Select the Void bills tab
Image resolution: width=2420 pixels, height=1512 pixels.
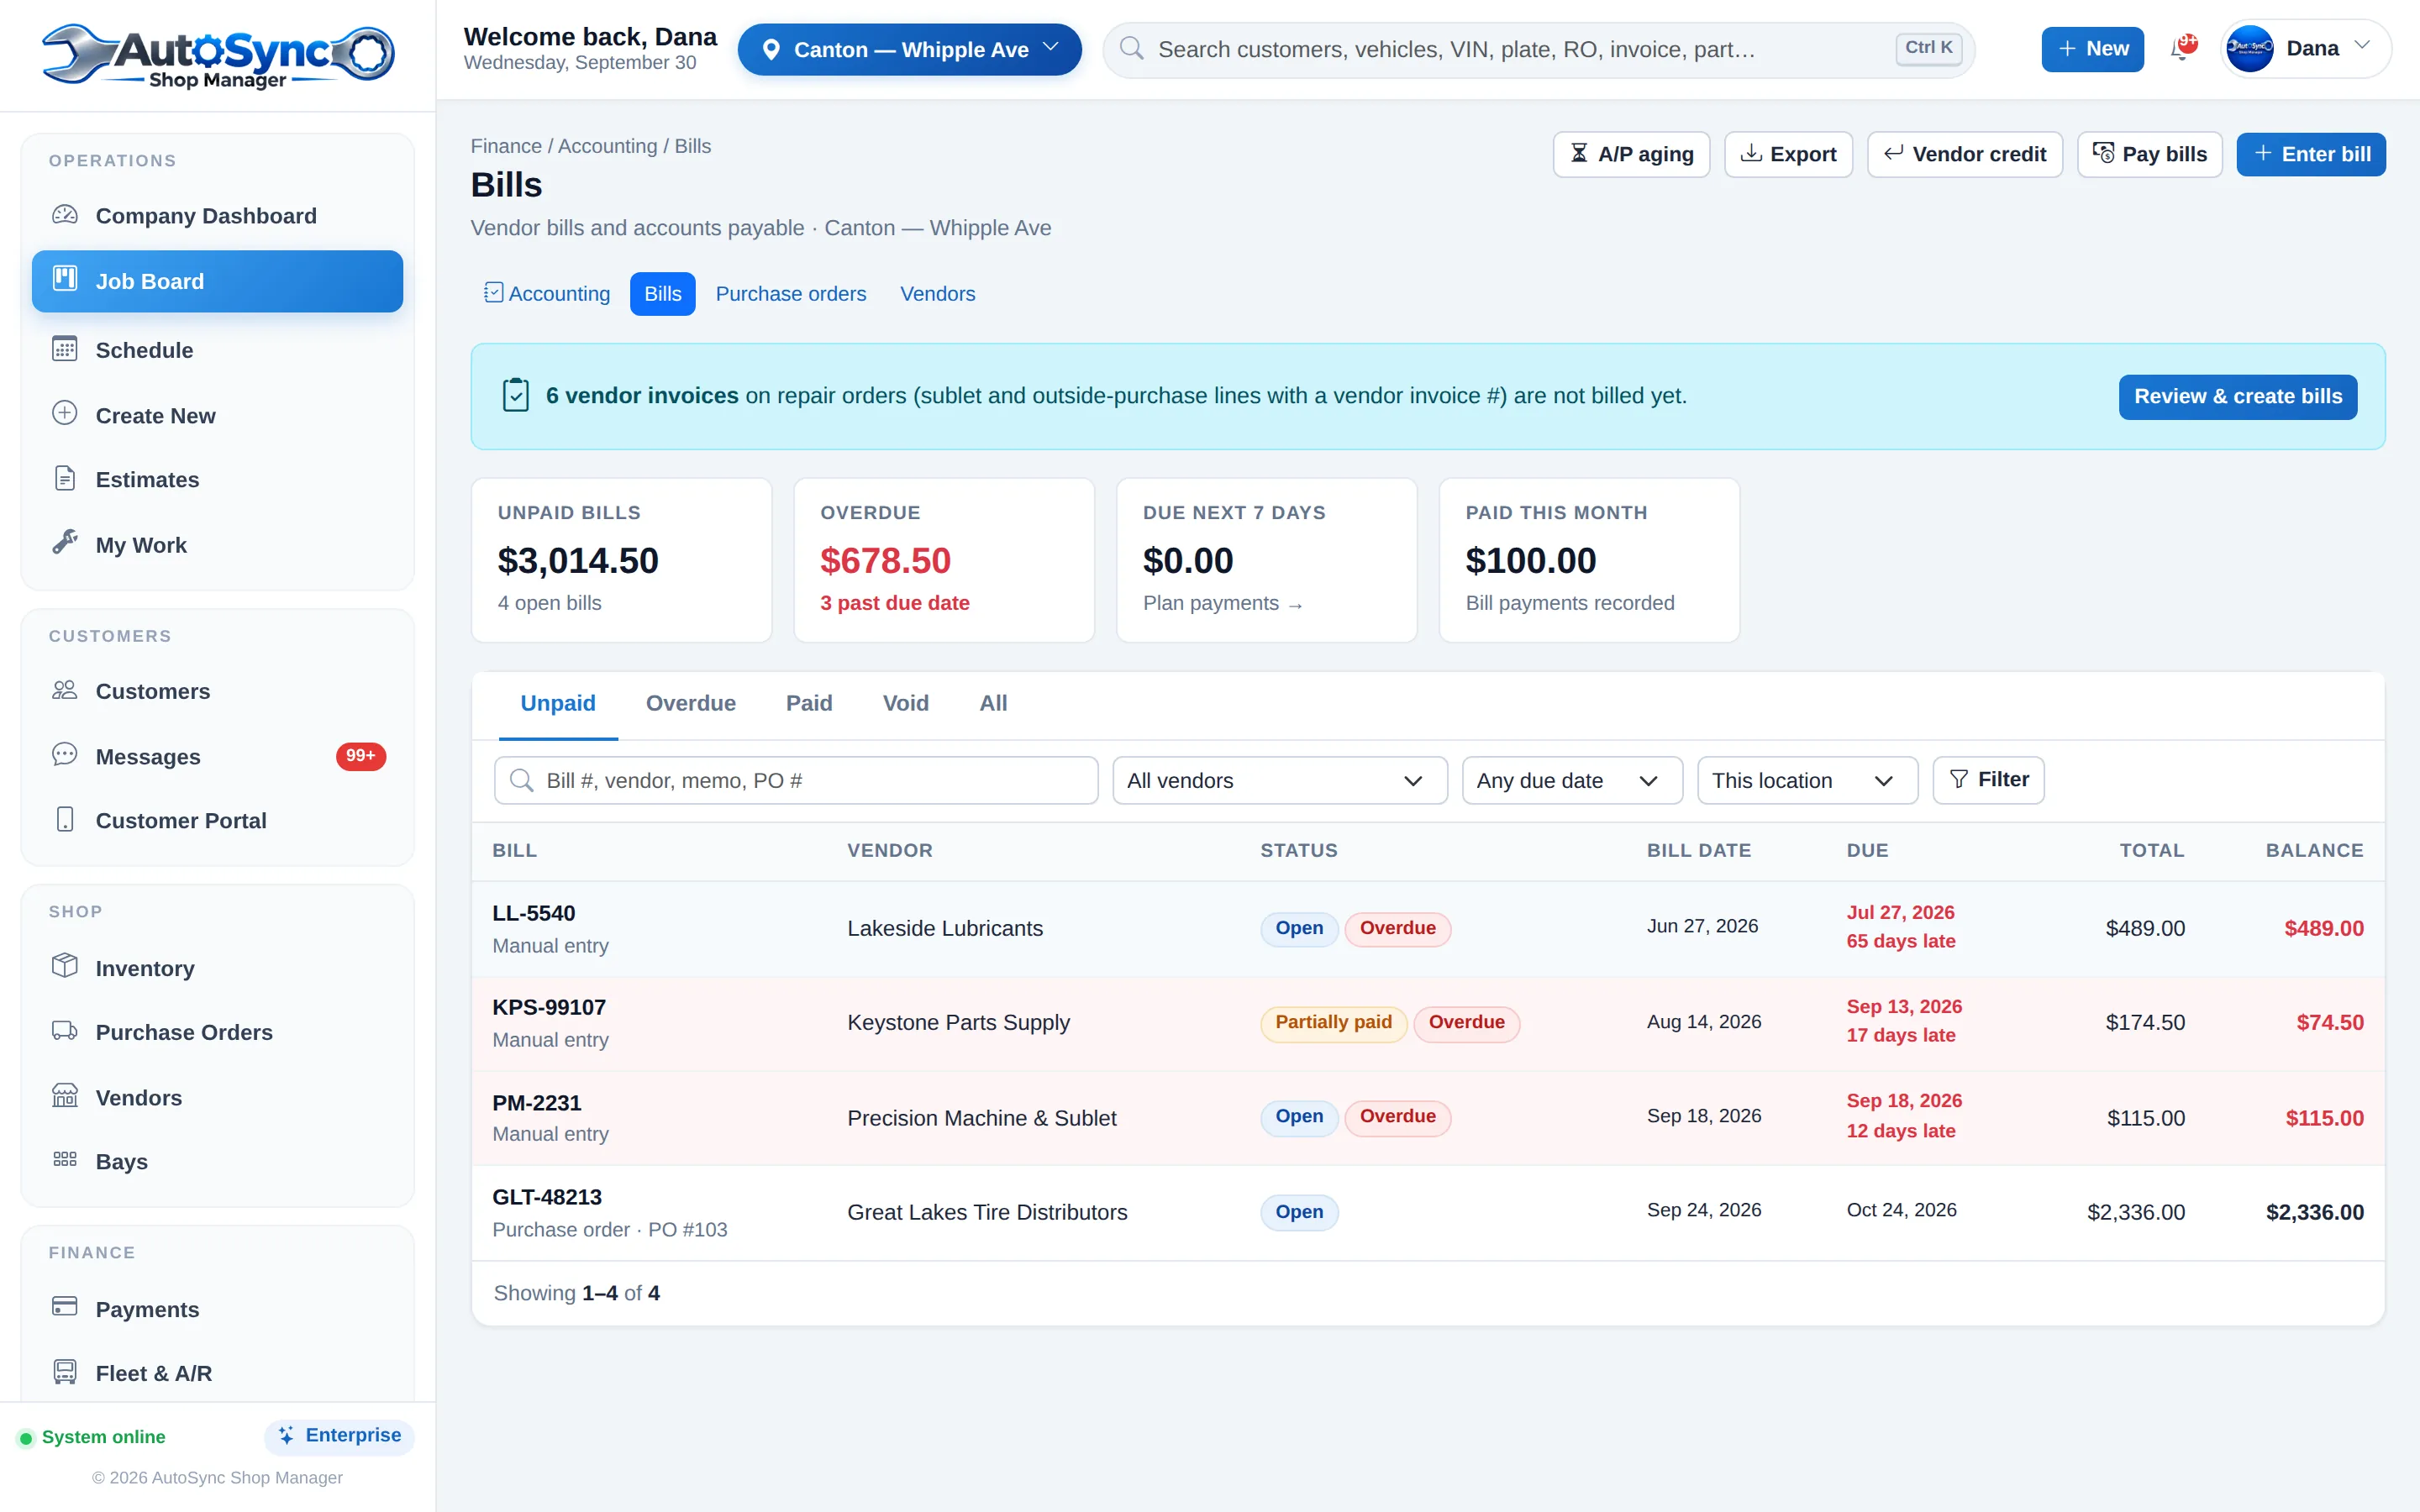906,703
